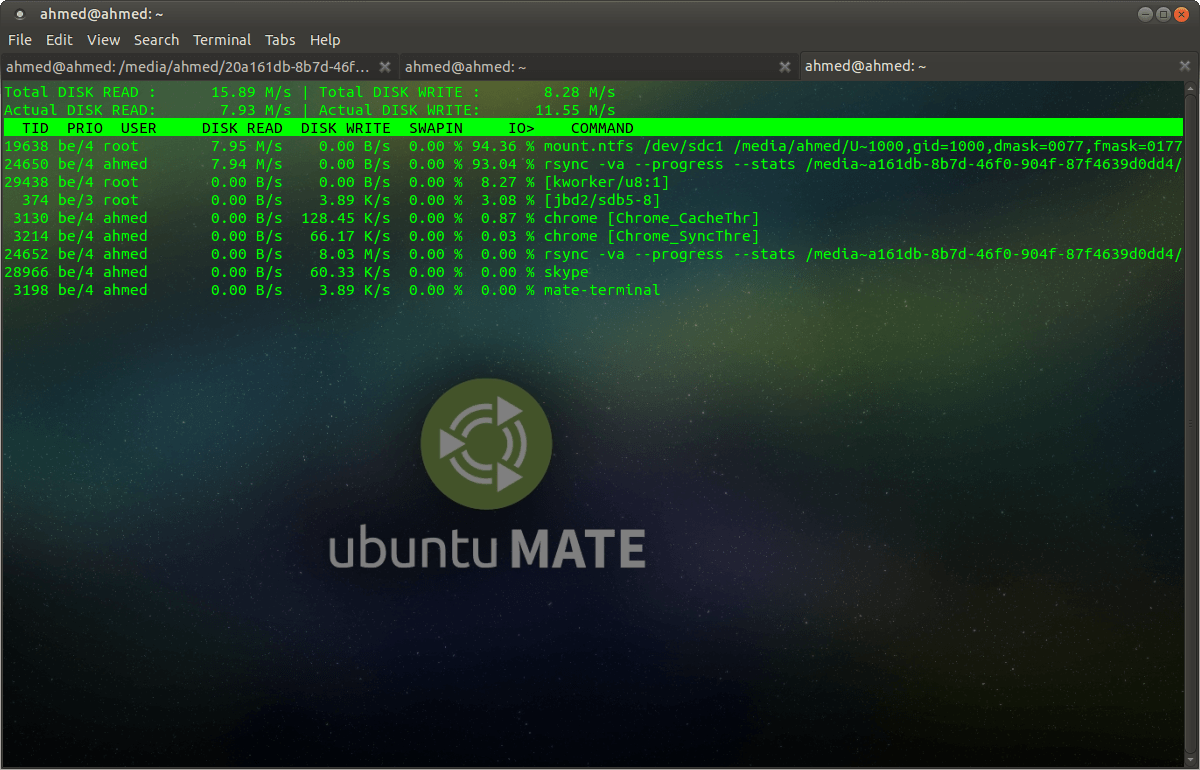Image resolution: width=1200 pixels, height=770 pixels.
Task: Click the Actual DISK READ value 7.93 M/s
Action: (256, 110)
